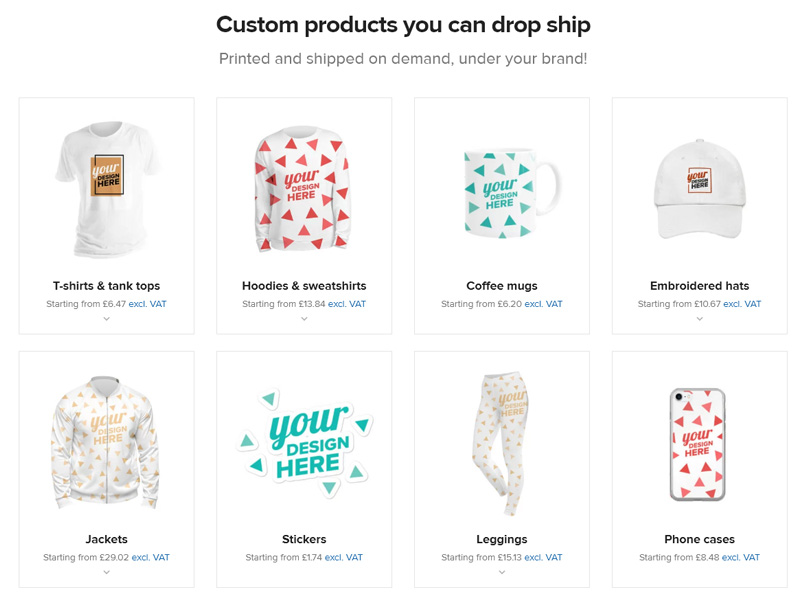Click the leggings product image
Image resolution: width=808 pixels, height=599 pixels.
(501, 438)
